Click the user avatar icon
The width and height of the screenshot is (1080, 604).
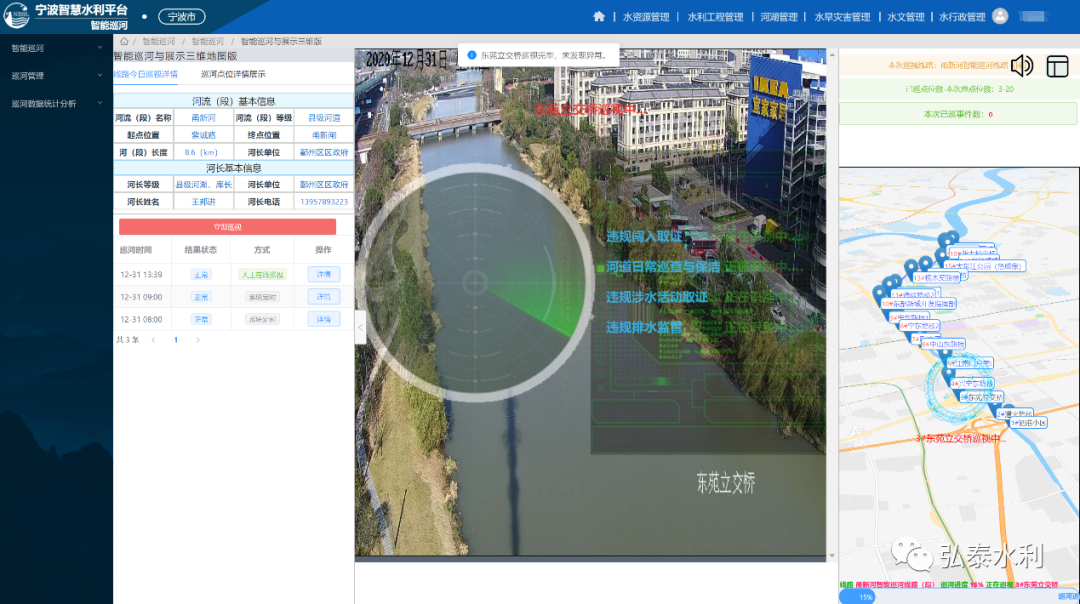1000,16
